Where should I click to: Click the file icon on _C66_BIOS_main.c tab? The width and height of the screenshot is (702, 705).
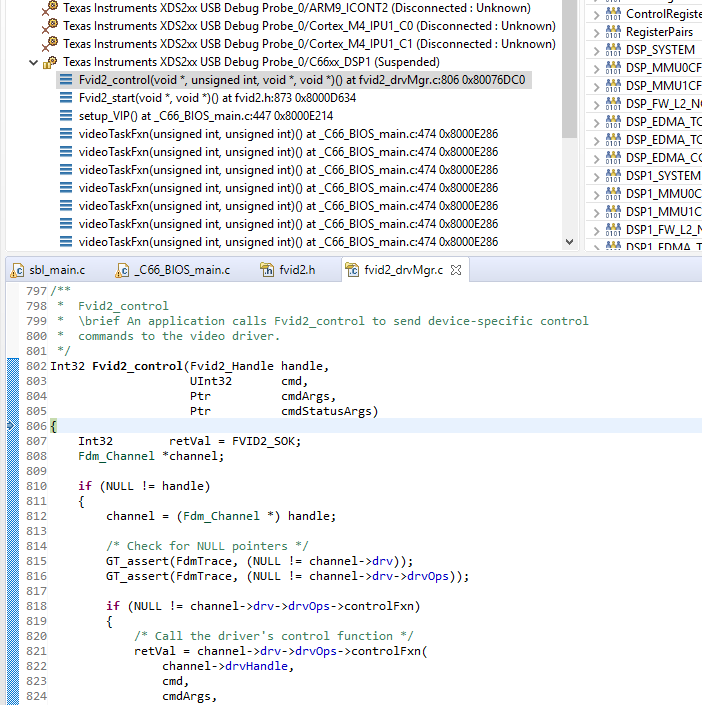[122, 270]
